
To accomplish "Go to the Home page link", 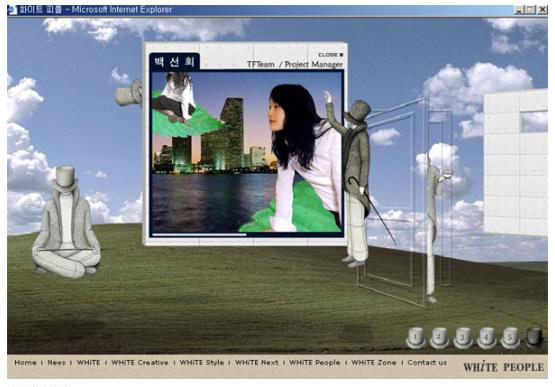I will [25, 363].
